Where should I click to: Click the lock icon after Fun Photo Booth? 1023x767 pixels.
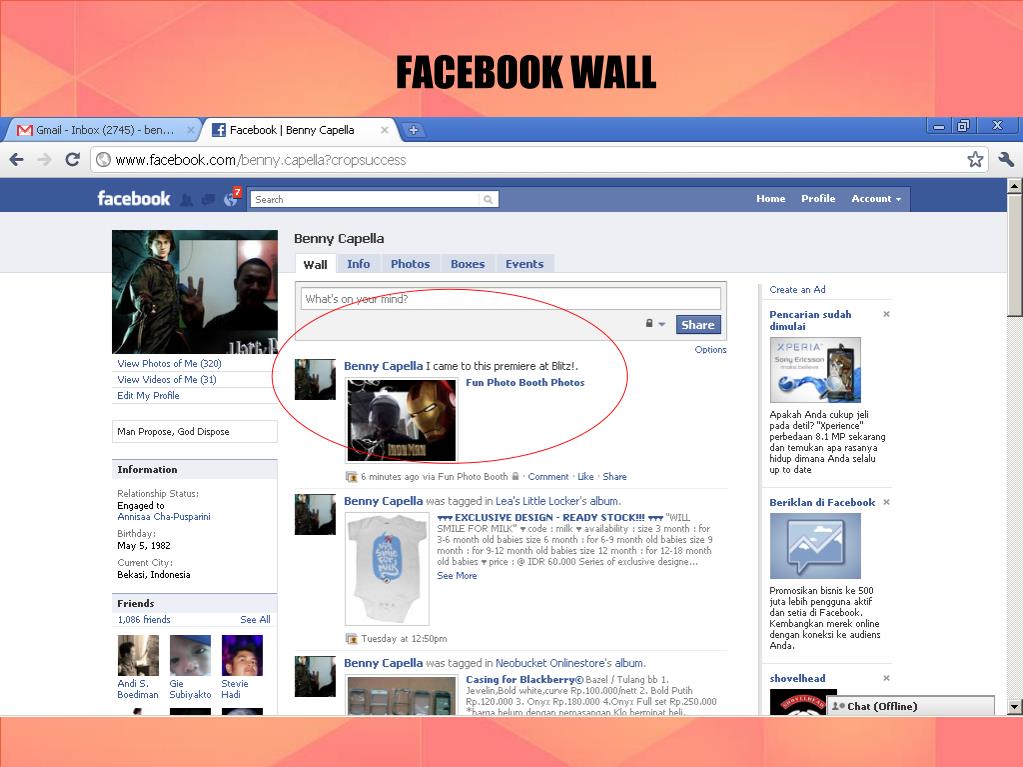click(515, 476)
